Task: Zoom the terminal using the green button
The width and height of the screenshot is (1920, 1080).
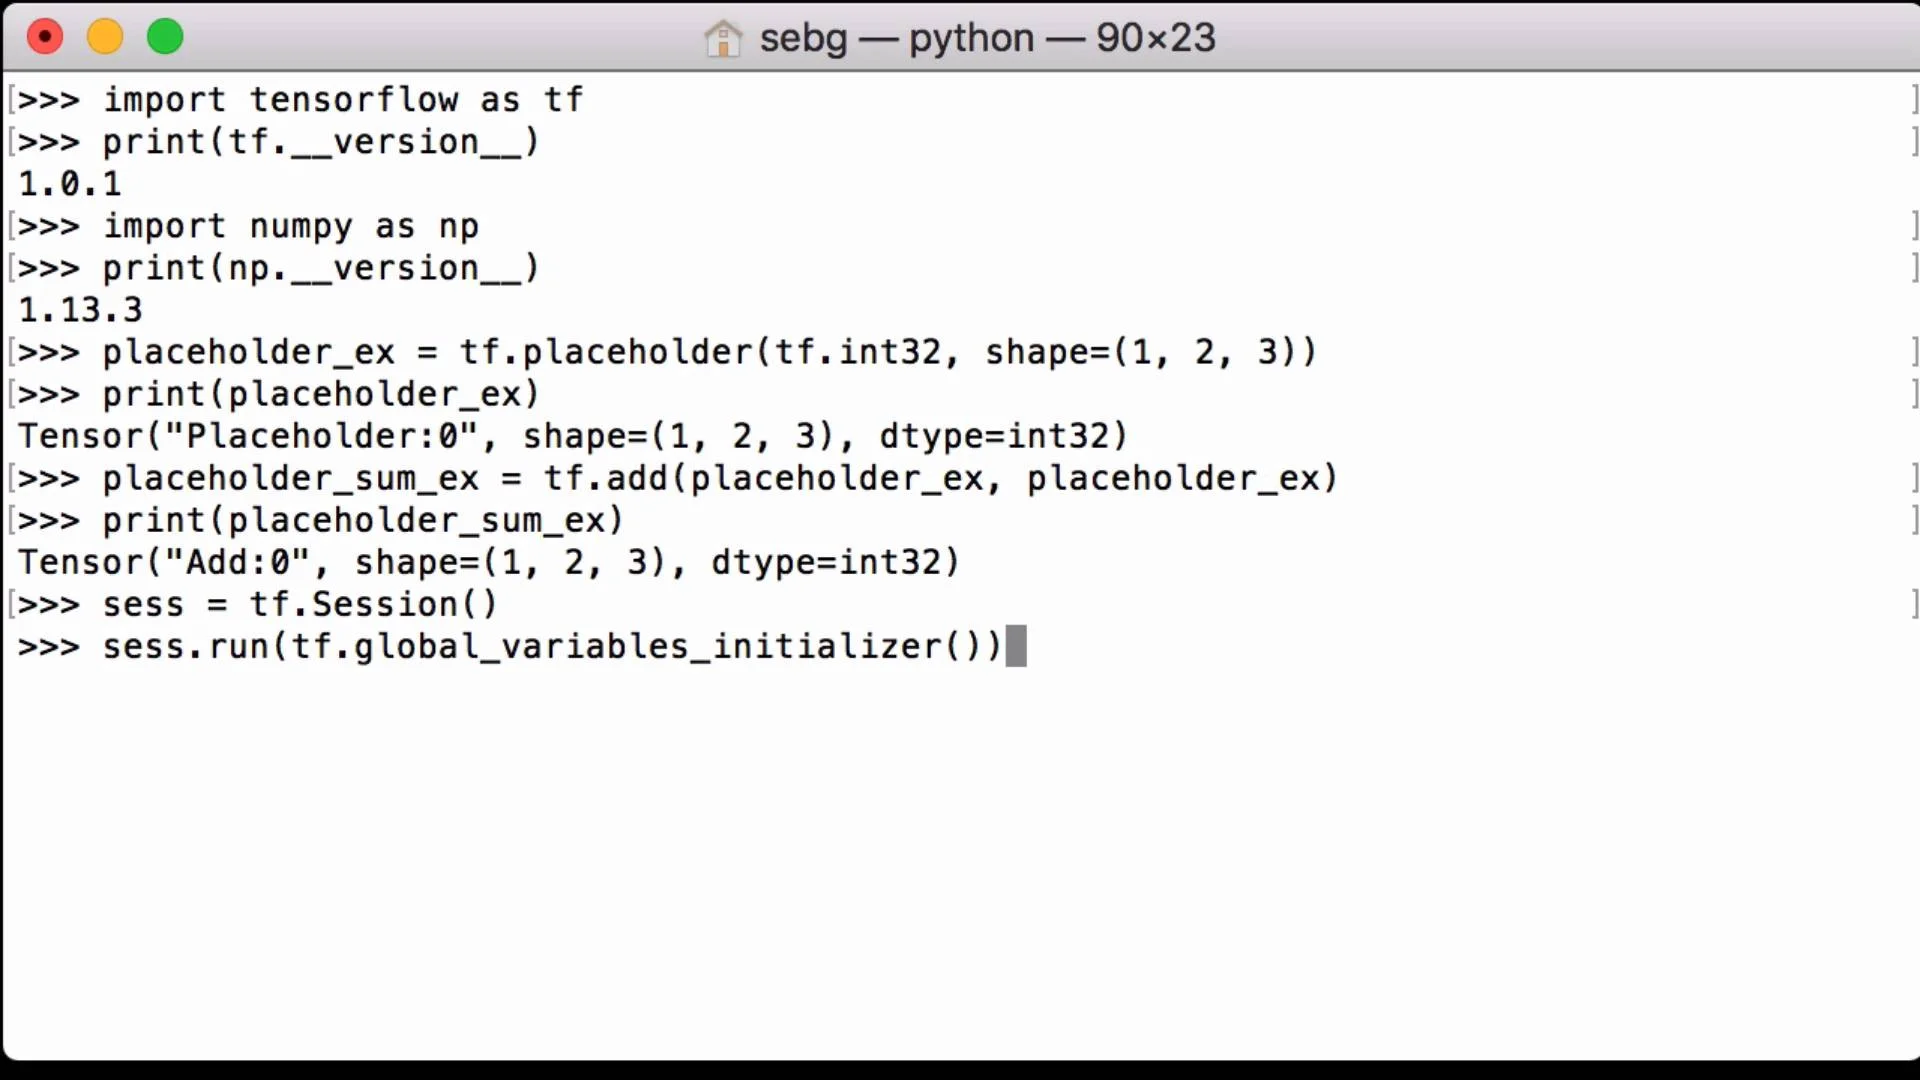Action: click(x=165, y=37)
